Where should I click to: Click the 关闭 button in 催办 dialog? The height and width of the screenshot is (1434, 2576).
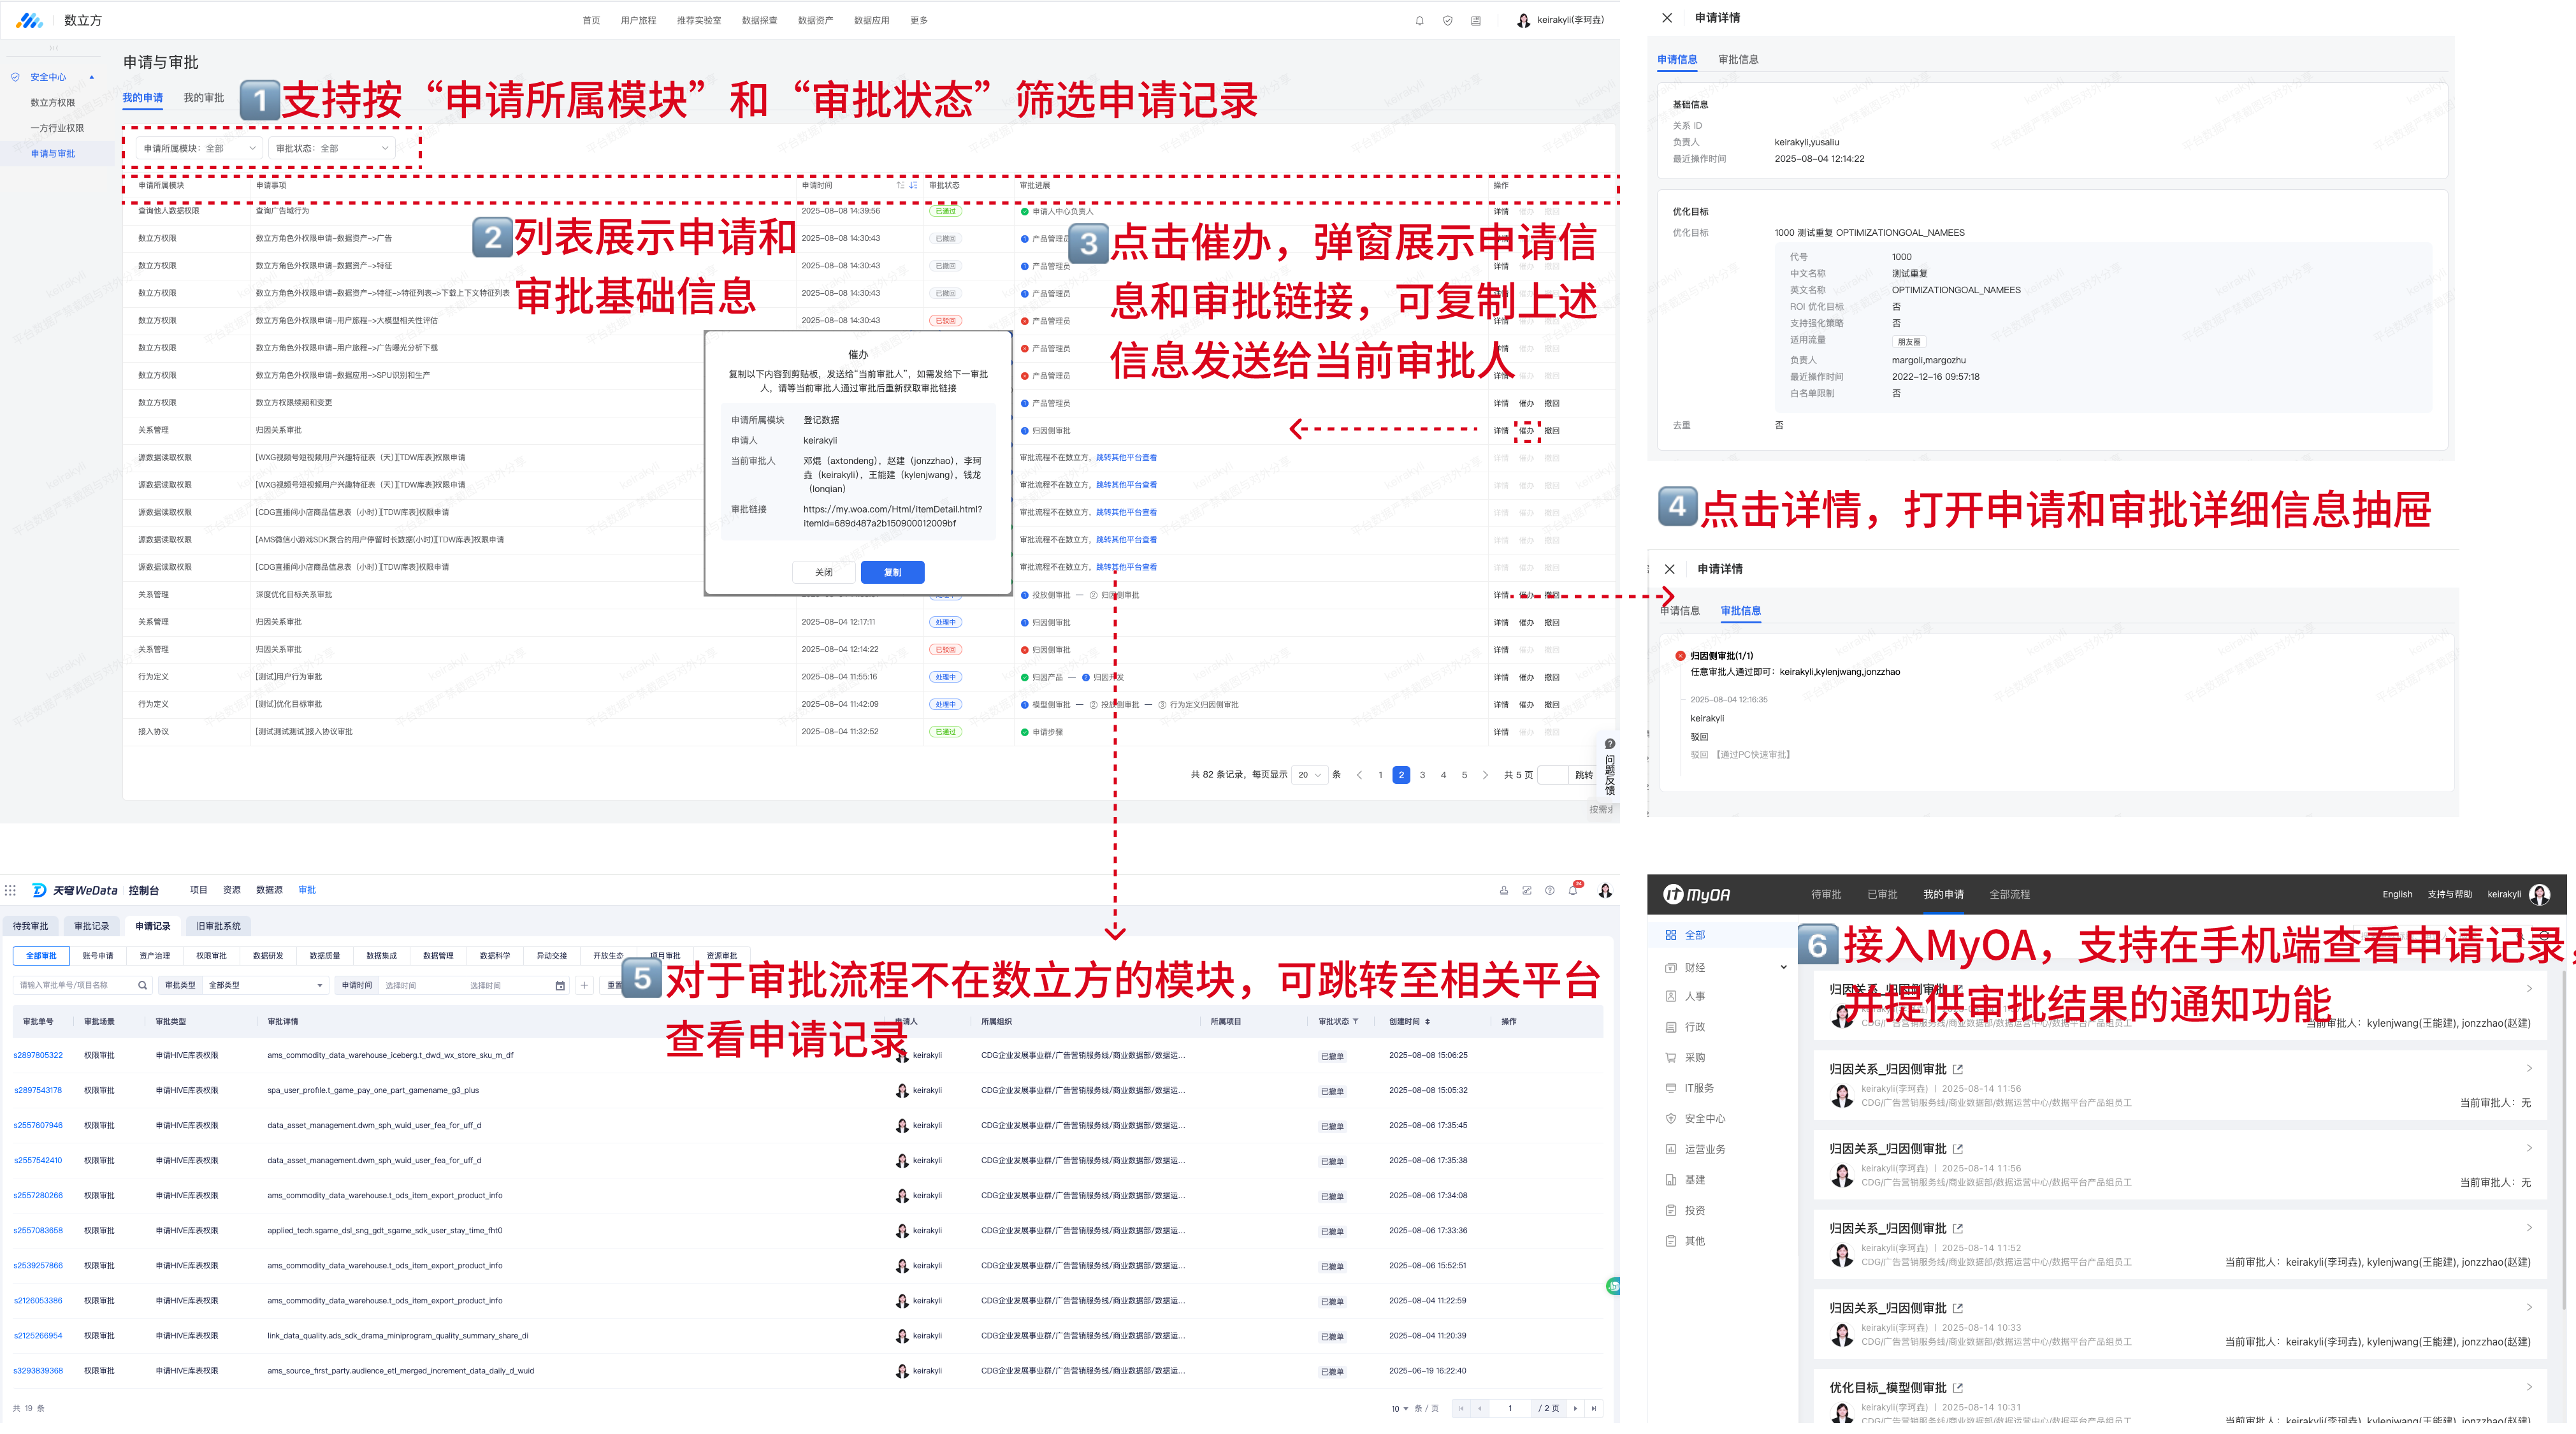[823, 573]
